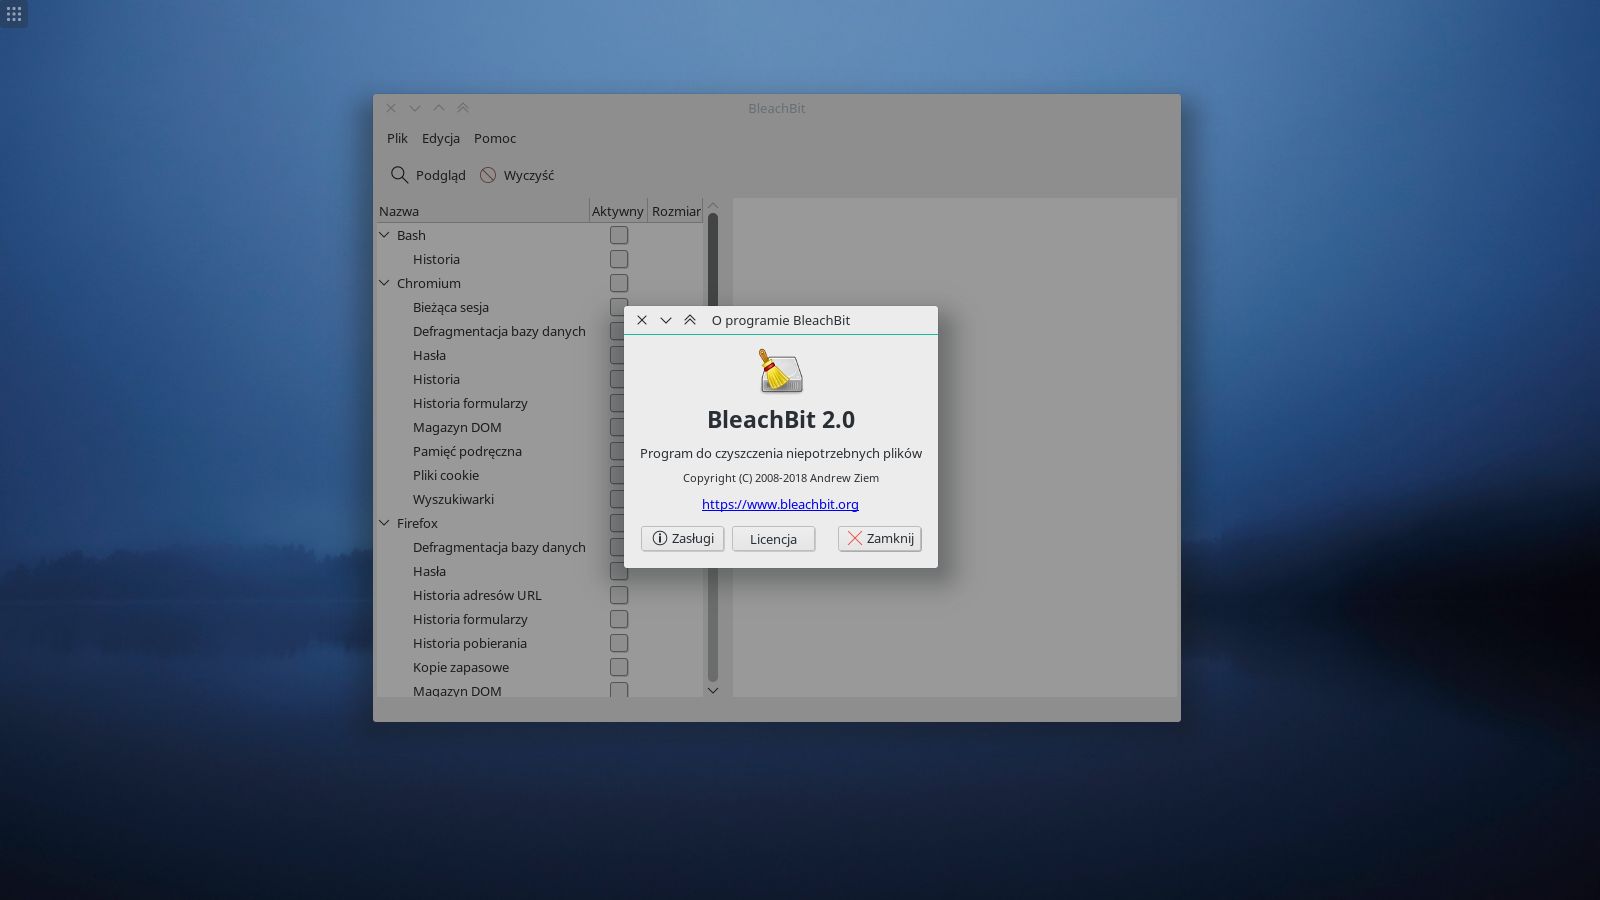Select the Pamięć podręczna row
The width and height of the screenshot is (1600, 900).
tap(467, 451)
